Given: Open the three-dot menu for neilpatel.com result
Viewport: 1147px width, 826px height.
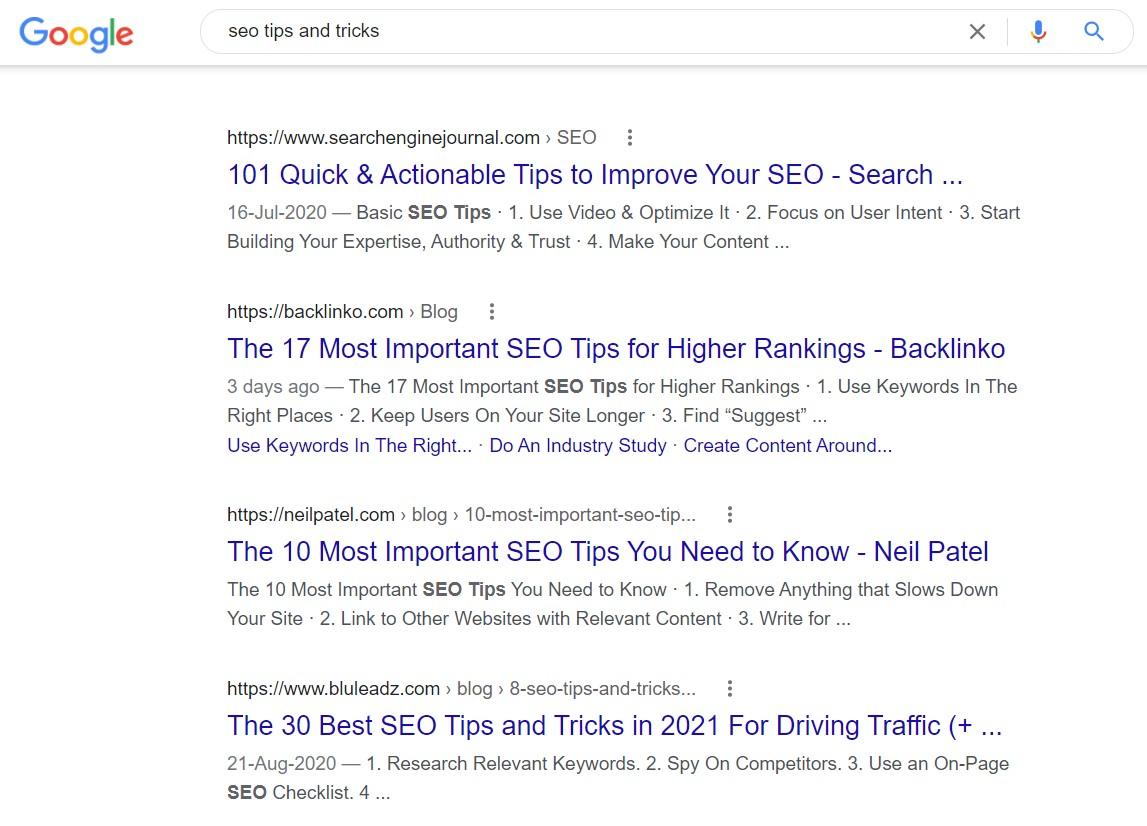Looking at the screenshot, I should coord(729,514).
